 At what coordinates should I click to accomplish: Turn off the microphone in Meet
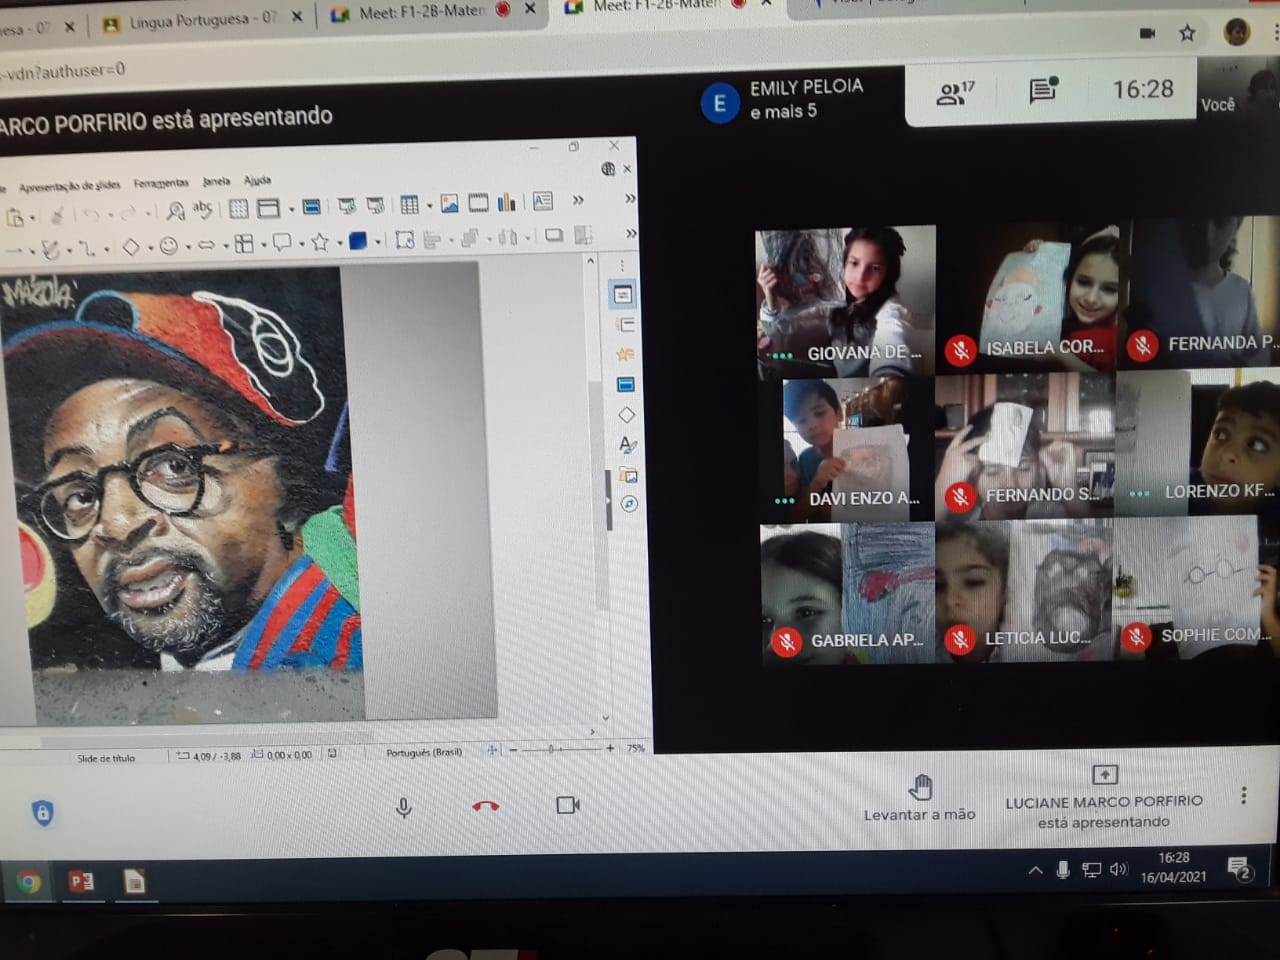click(x=404, y=807)
